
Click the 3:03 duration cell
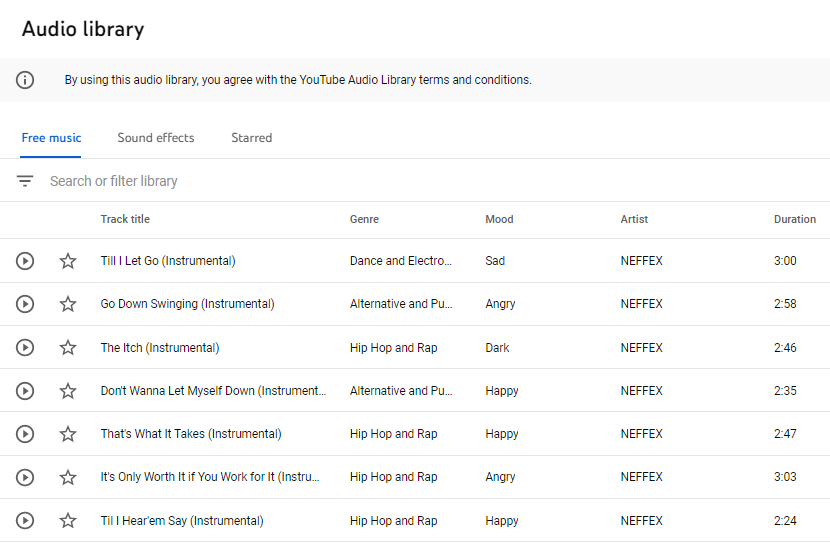pyautogui.click(x=785, y=477)
